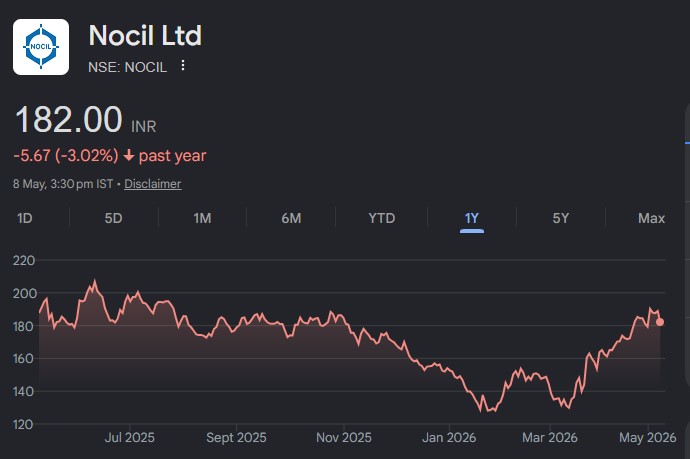Screen dimensions: 690x459
Task: Click the endpoint dot on the price chart
Action: click(x=660, y=322)
